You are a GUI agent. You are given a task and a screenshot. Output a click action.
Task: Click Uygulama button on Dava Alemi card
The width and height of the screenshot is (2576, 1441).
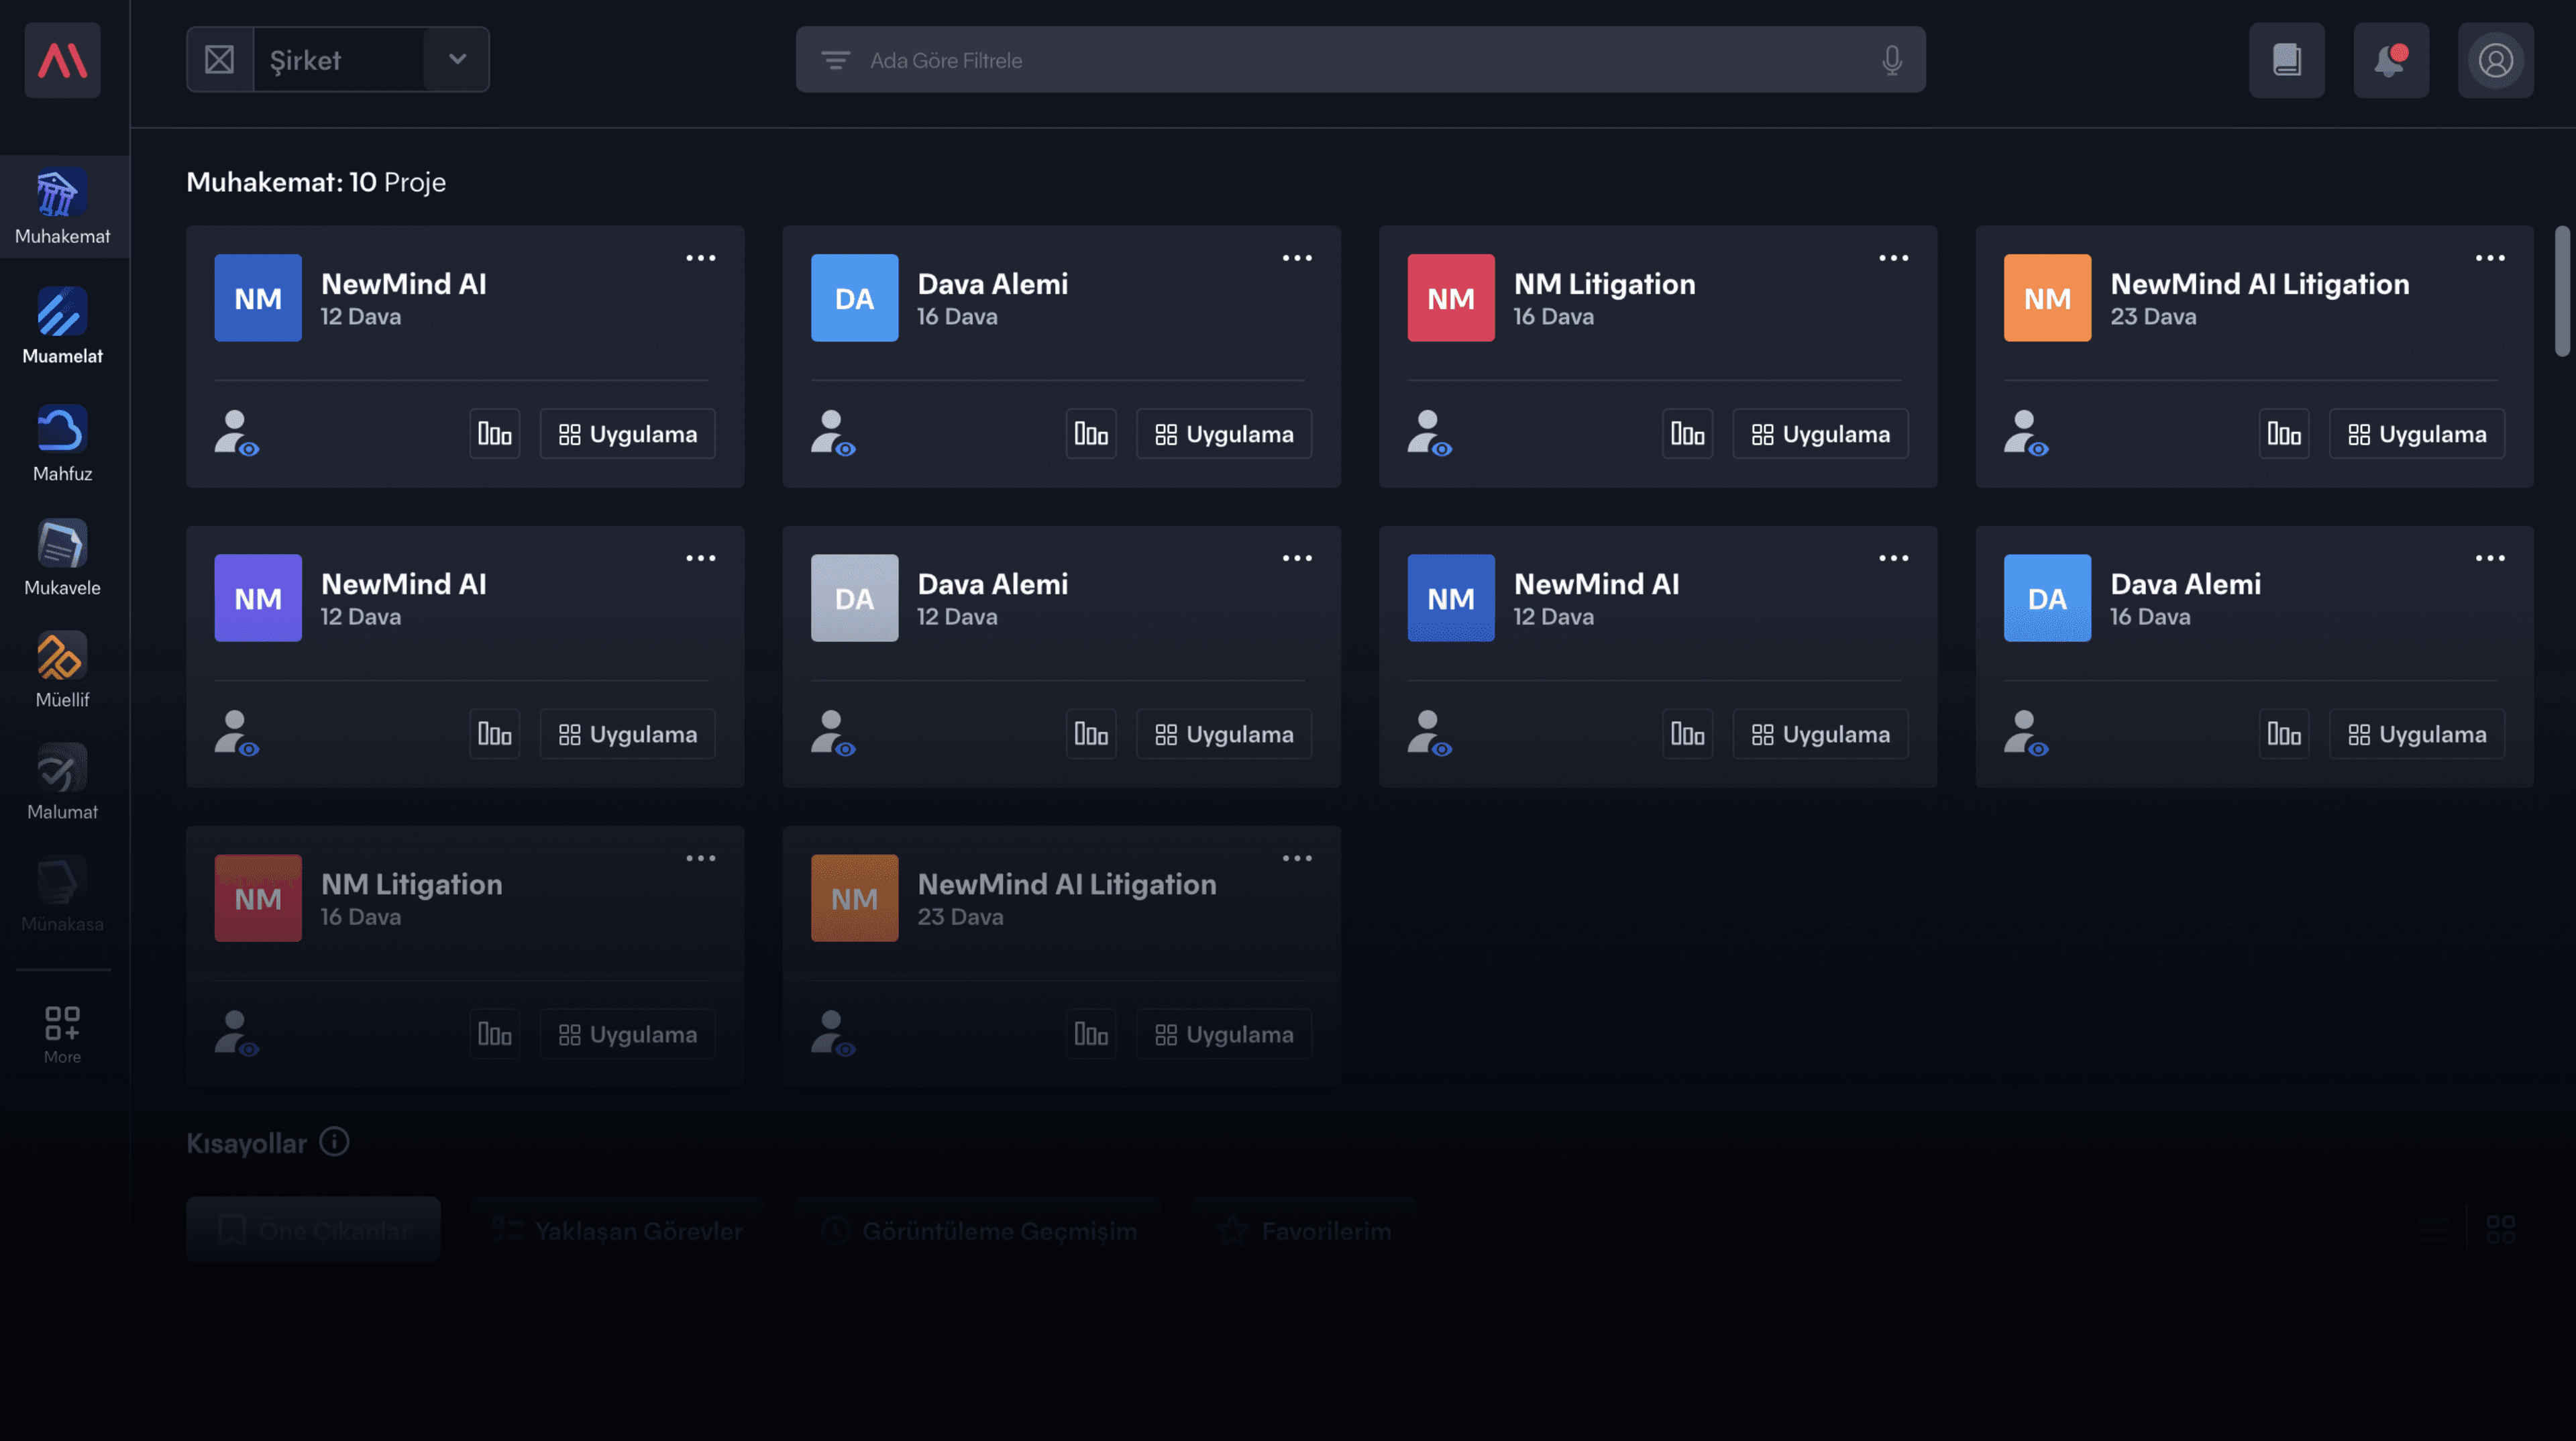click(1223, 434)
